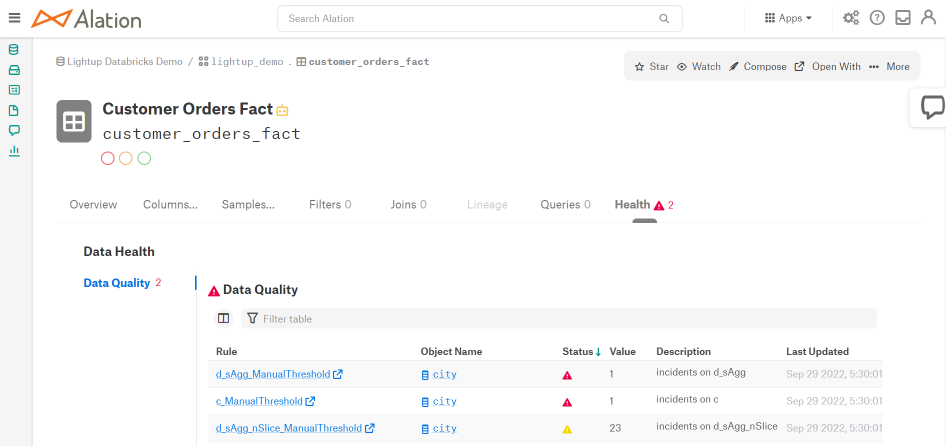Open lightup_demo schema breadcrumb
The height and width of the screenshot is (446, 946).
(241, 62)
